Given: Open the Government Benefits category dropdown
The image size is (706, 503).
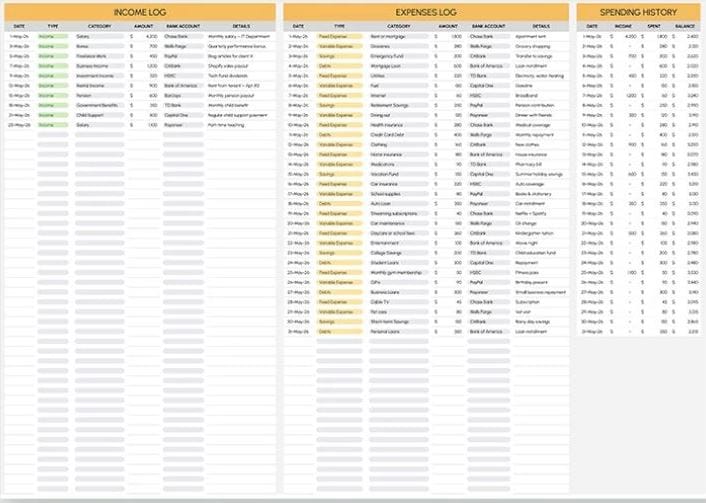Looking at the screenshot, I should (100, 105).
